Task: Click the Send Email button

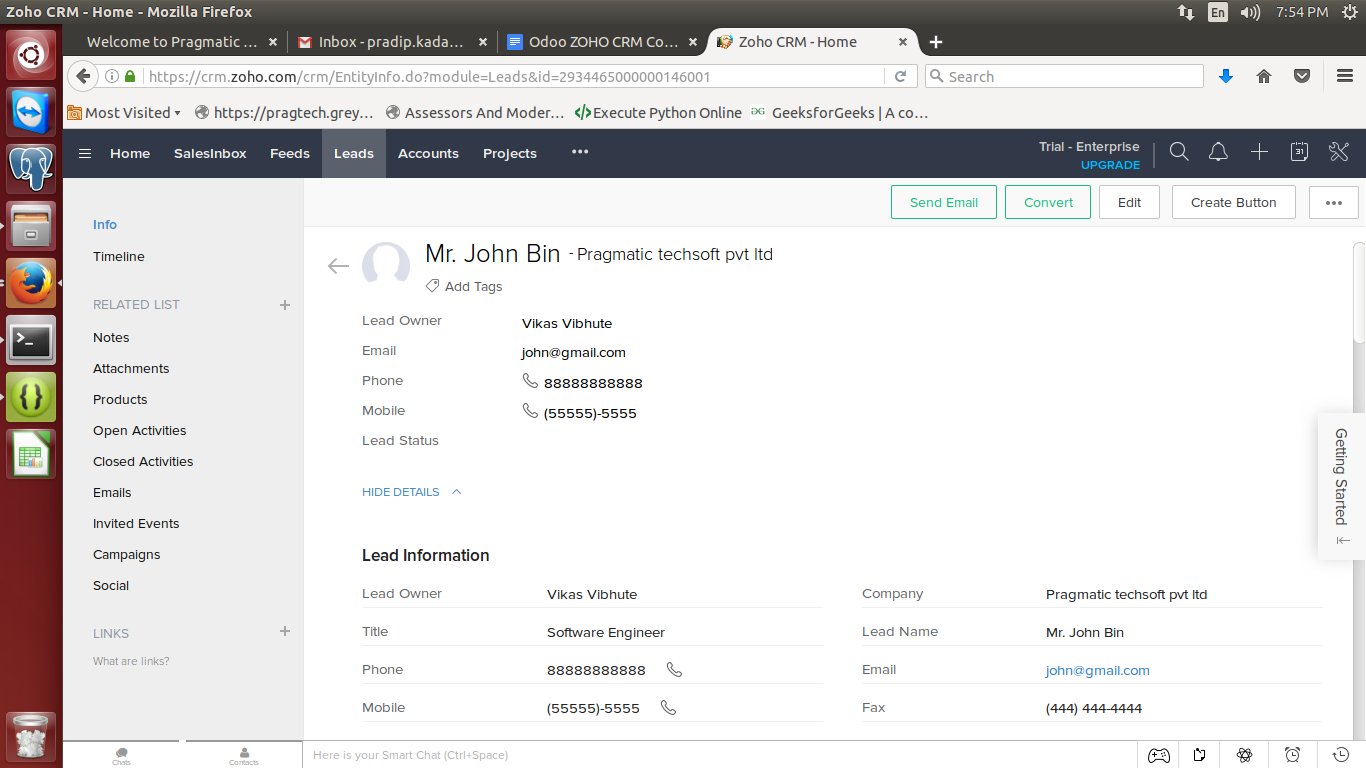Action: [944, 202]
